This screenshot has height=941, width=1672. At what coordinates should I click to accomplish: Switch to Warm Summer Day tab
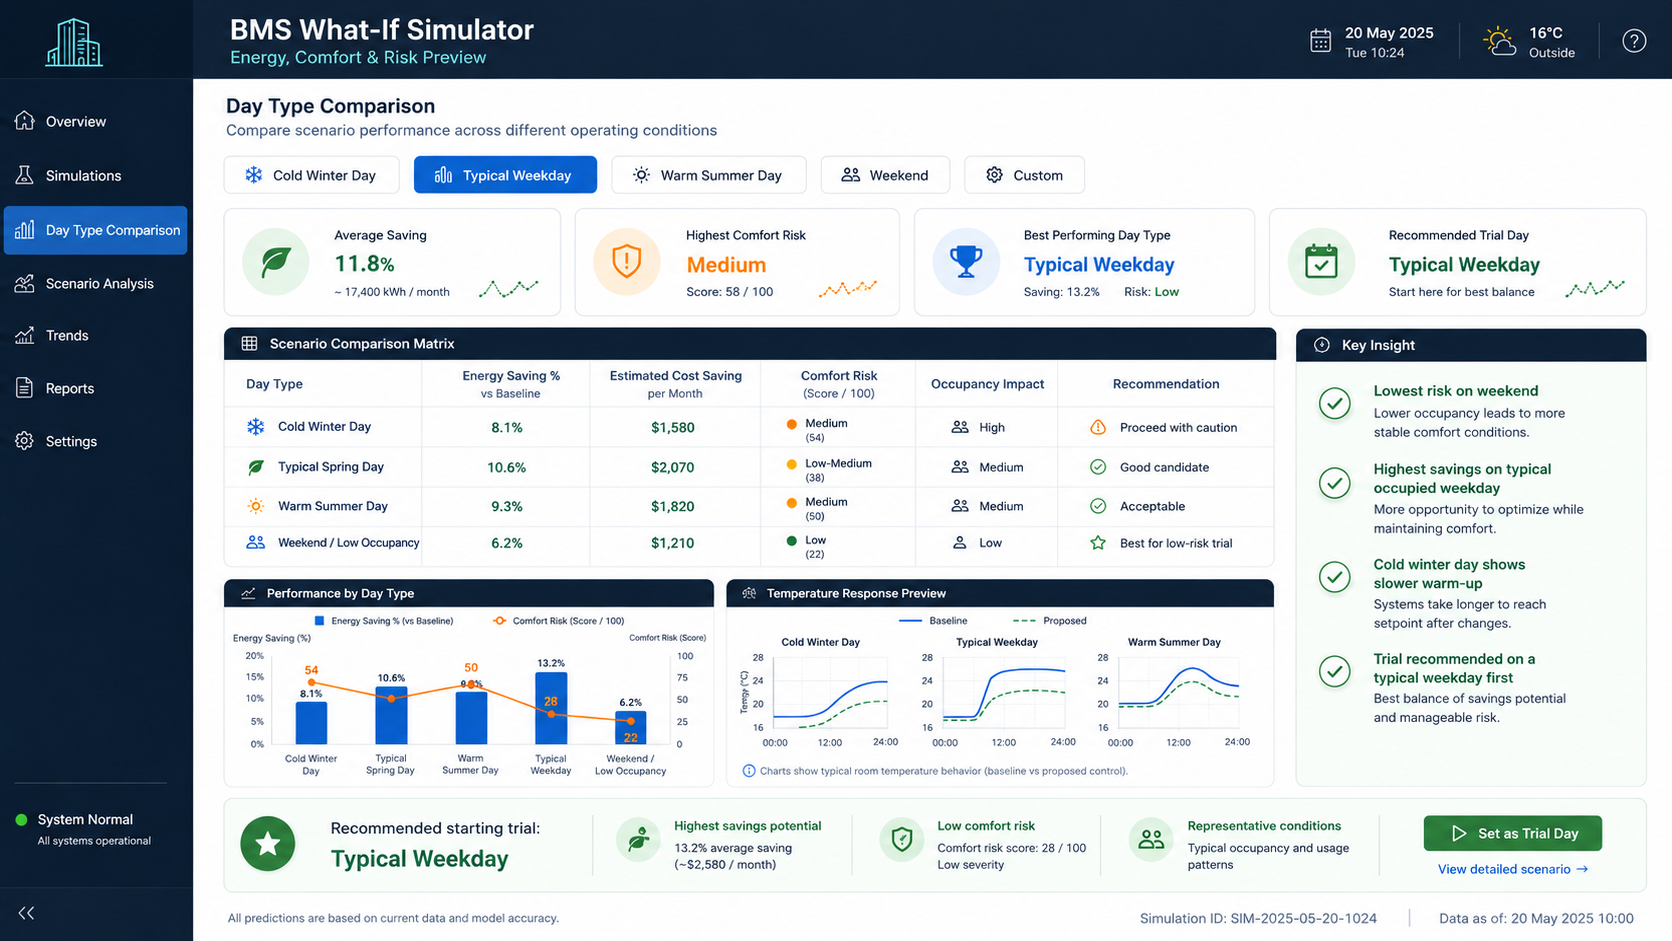coord(708,175)
